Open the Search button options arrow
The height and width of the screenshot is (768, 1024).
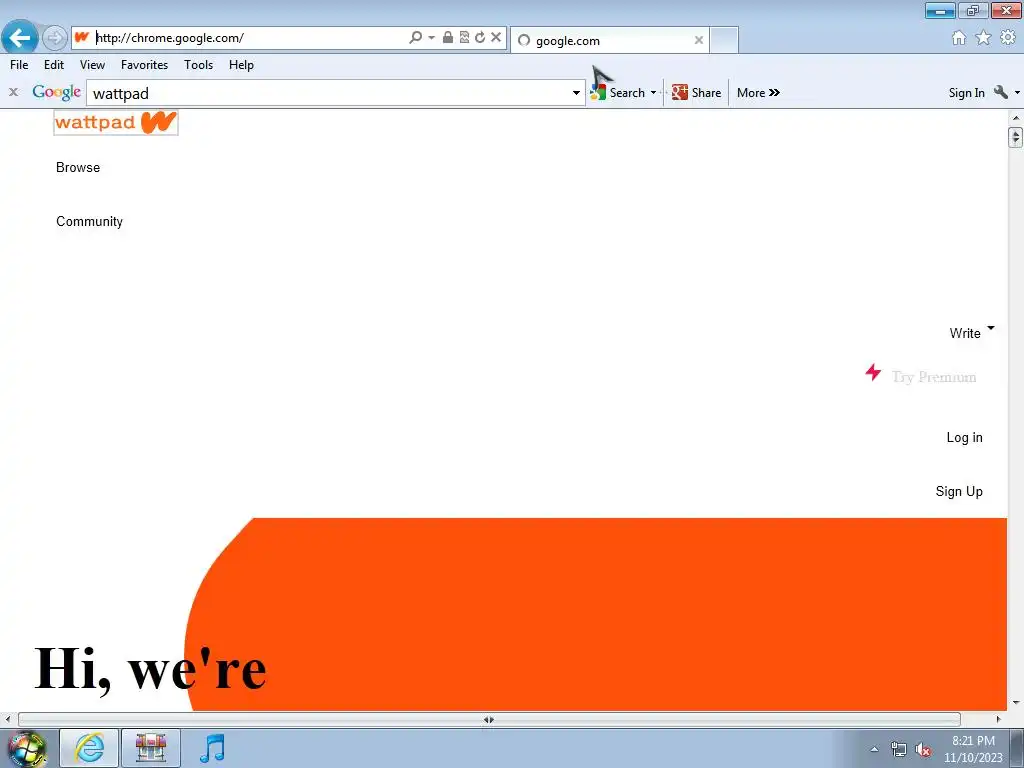click(653, 93)
